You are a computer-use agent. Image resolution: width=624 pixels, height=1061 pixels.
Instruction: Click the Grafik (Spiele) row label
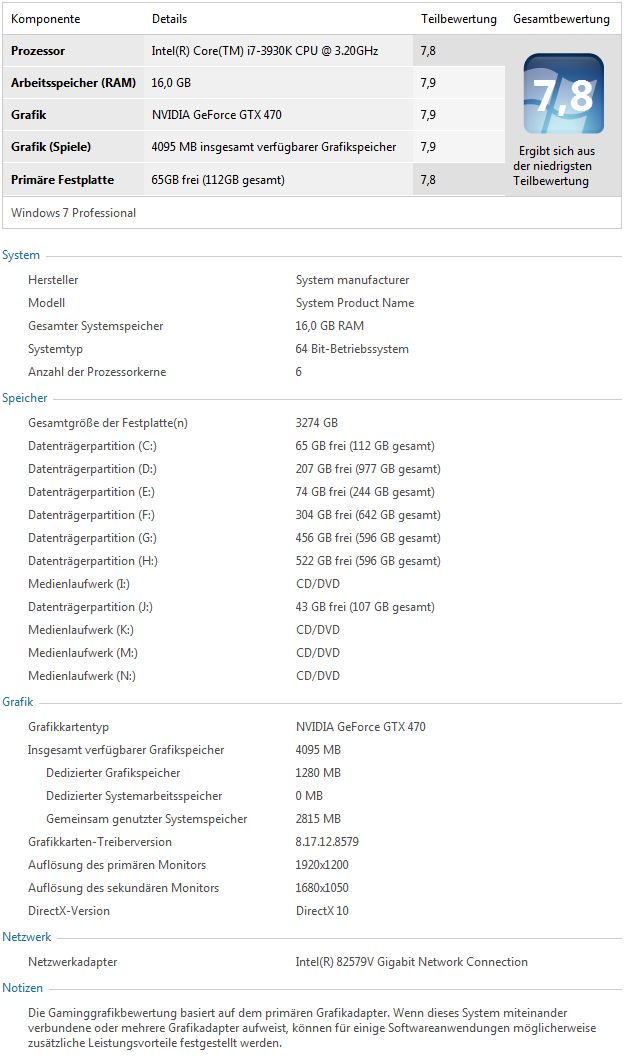click(x=51, y=147)
